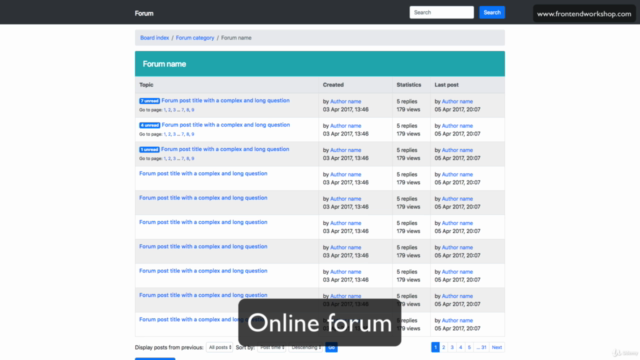Go to page 7 of 1-unread topic
The height and width of the screenshot is (360, 640).
pos(182,158)
